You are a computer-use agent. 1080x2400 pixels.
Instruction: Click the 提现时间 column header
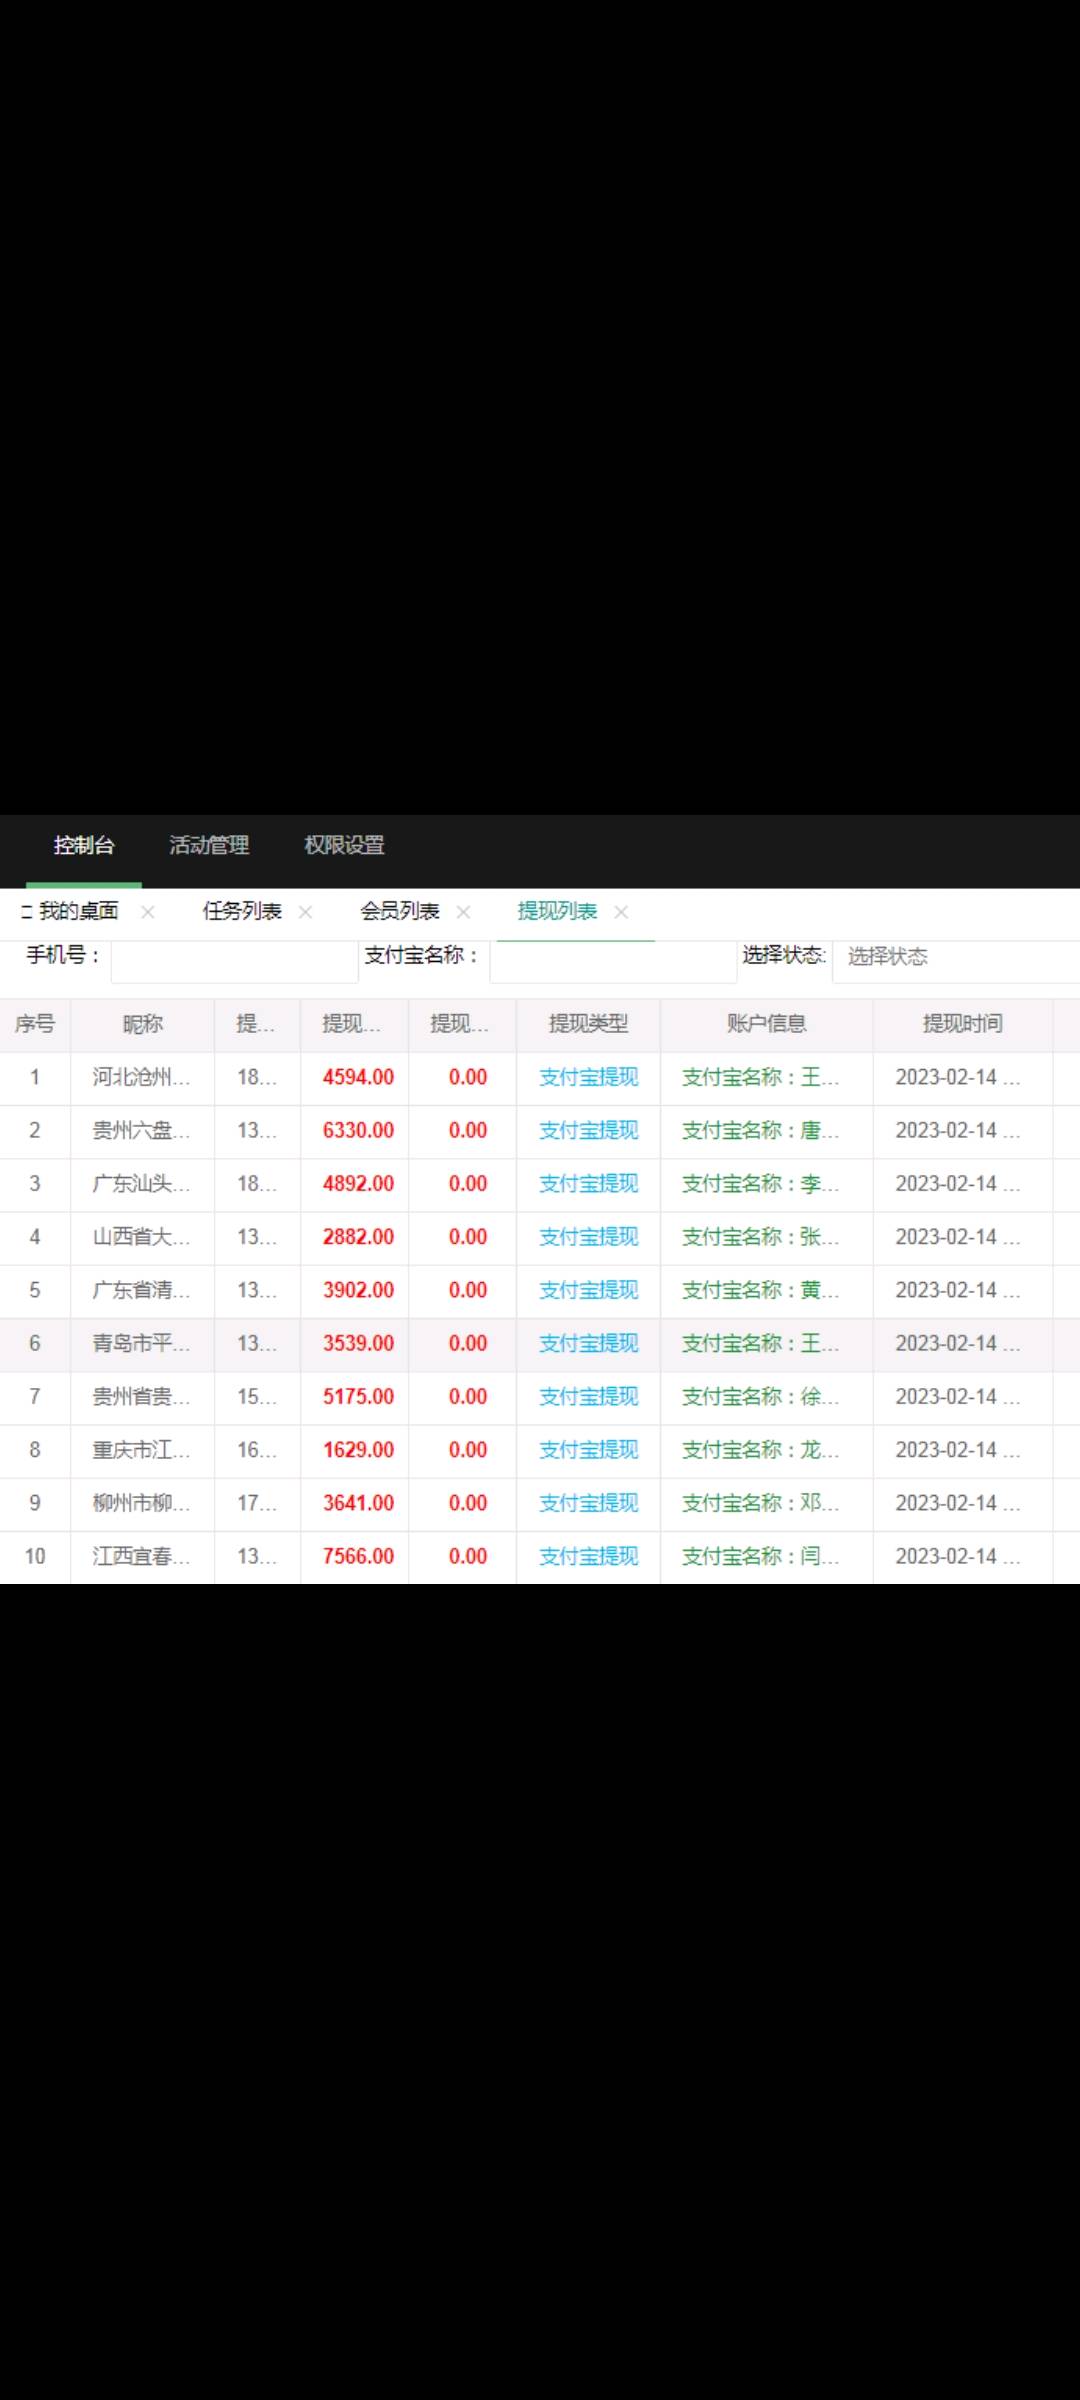pos(962,1024)
